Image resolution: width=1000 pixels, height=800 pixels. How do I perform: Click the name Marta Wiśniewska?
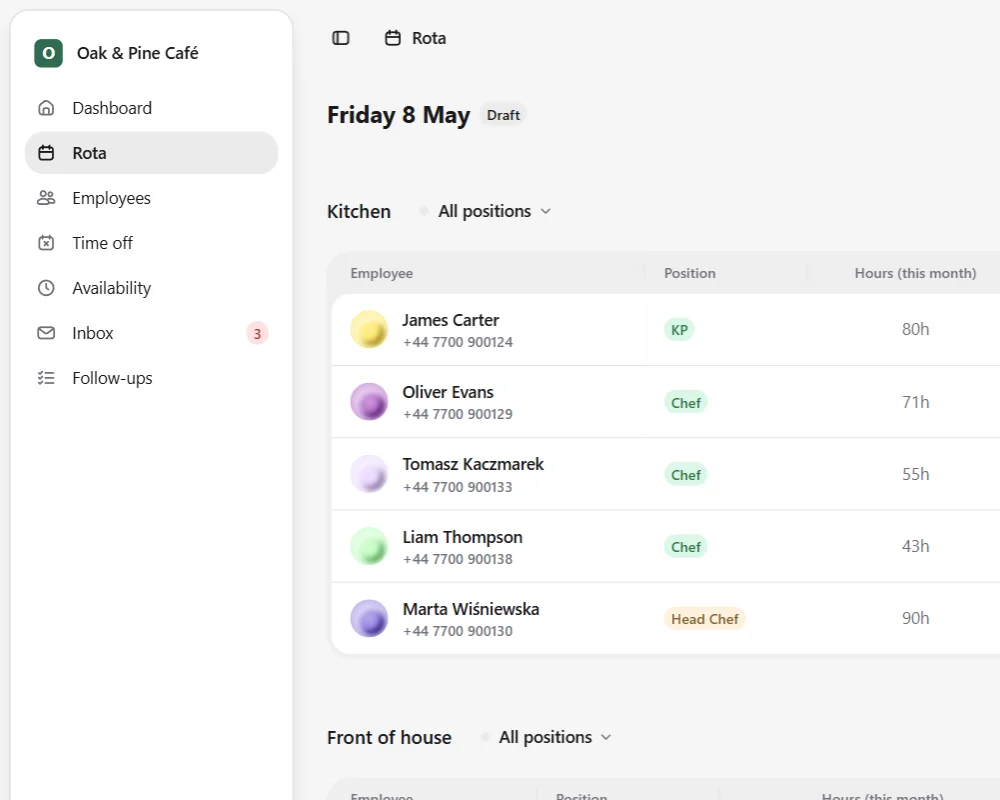coord(471,609)
